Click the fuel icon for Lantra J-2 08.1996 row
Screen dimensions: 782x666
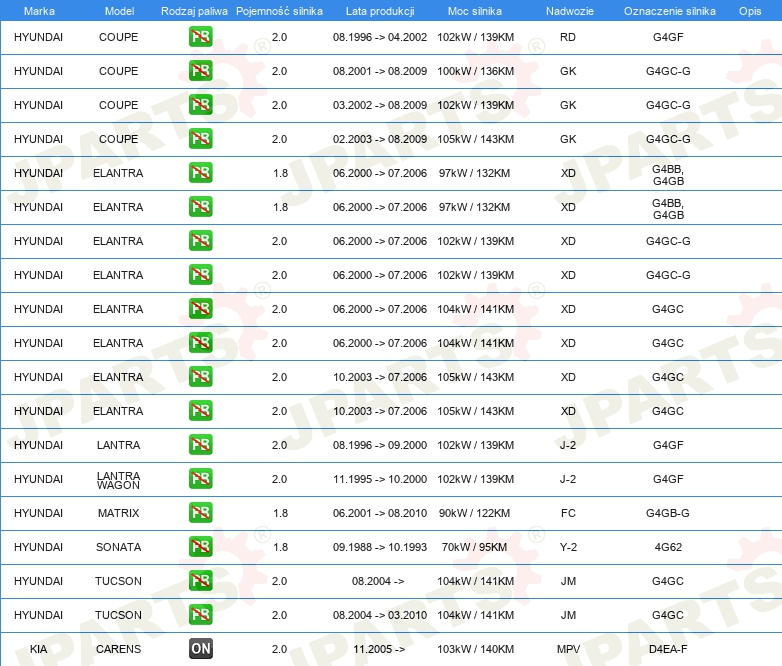[x=201, y=445]
